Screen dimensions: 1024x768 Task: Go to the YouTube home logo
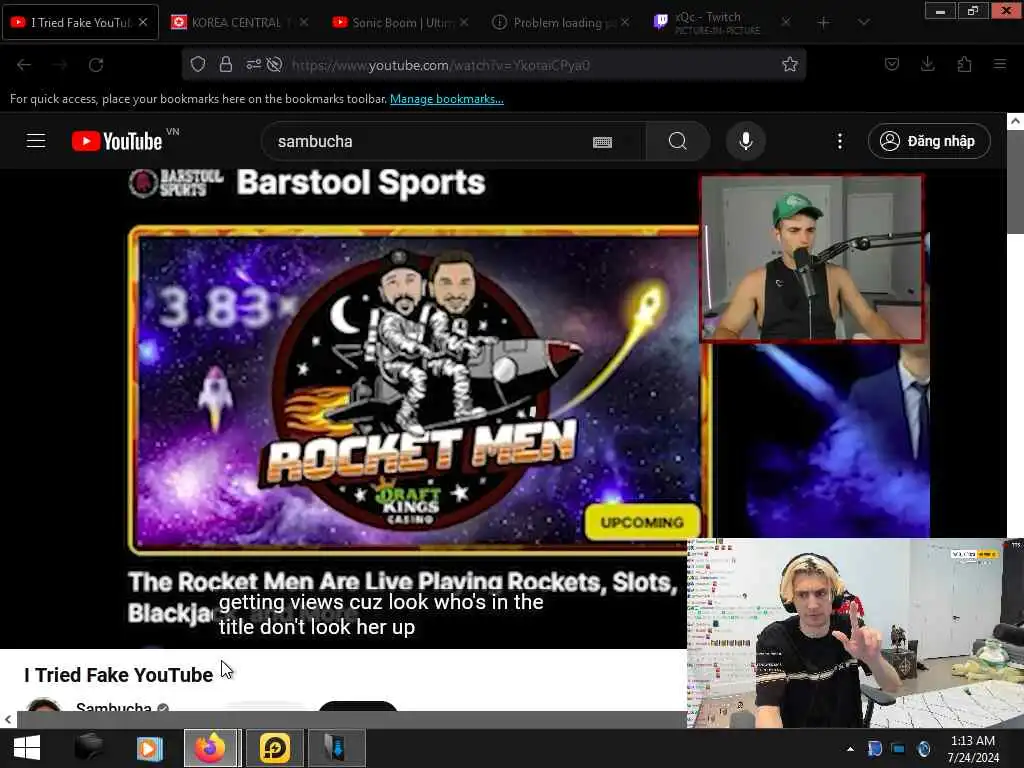[117, 141]
